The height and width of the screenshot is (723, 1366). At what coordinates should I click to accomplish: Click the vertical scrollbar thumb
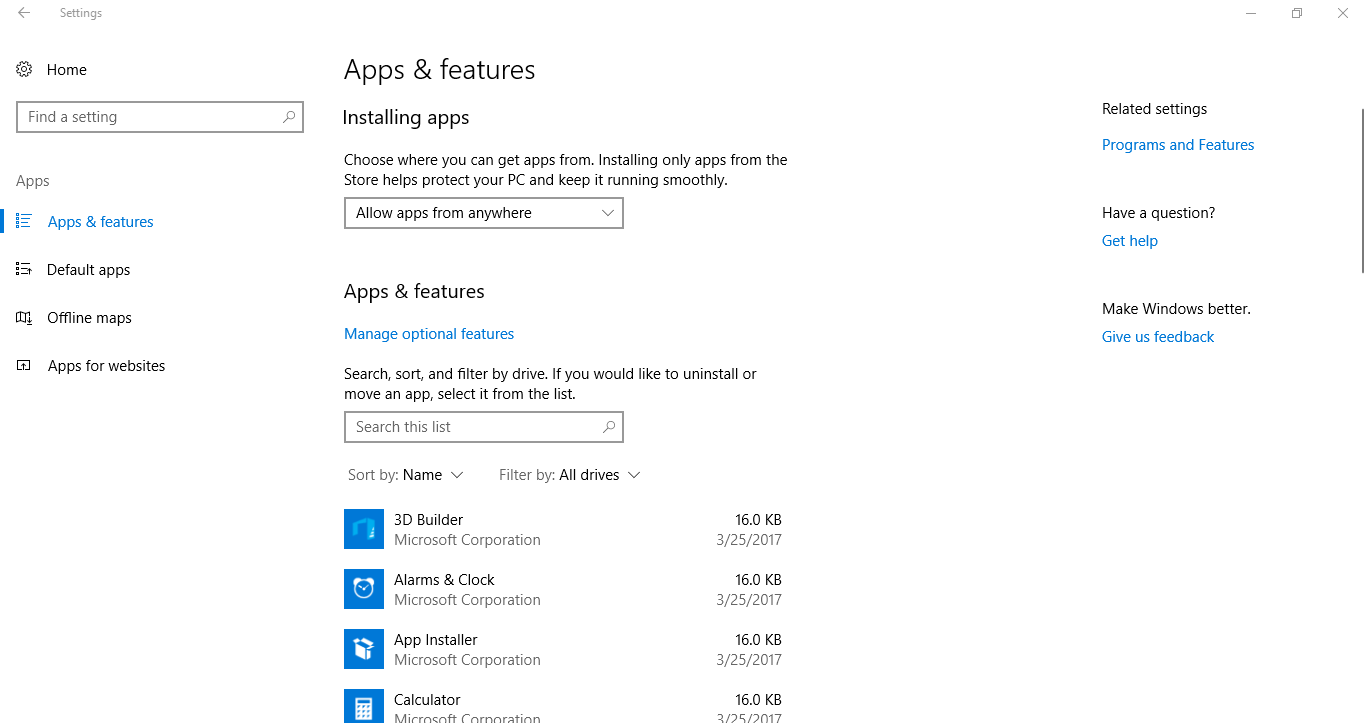[1362, 190]
